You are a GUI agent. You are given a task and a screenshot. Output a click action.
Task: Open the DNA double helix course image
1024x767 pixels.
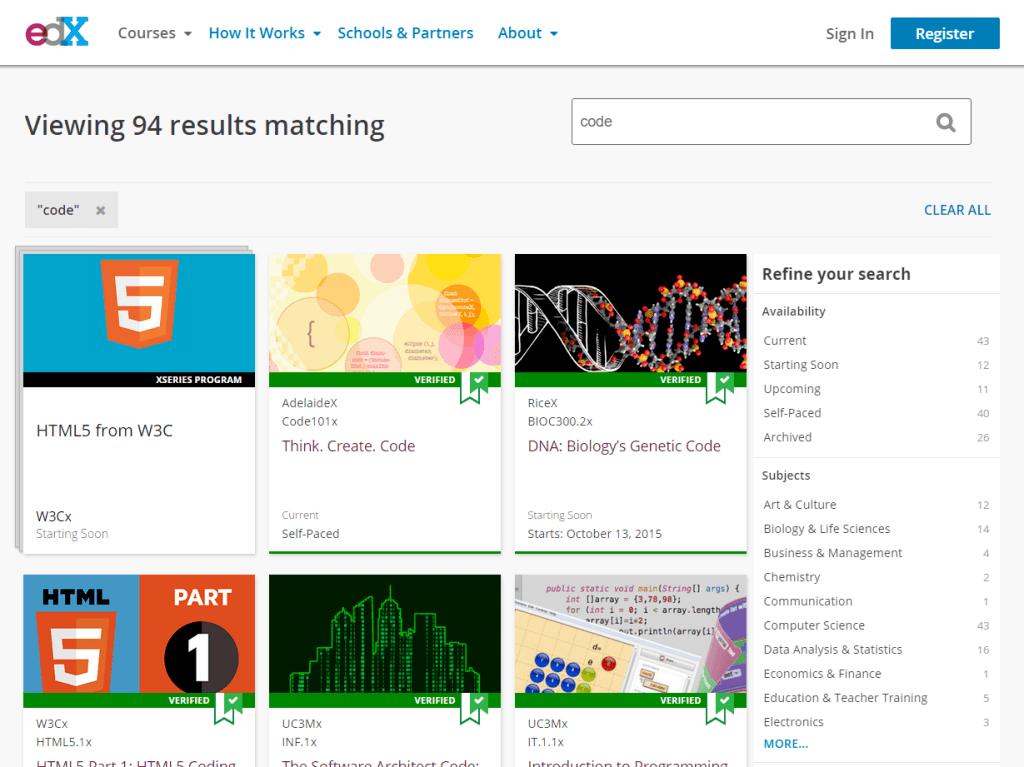[x=630, y=313]
